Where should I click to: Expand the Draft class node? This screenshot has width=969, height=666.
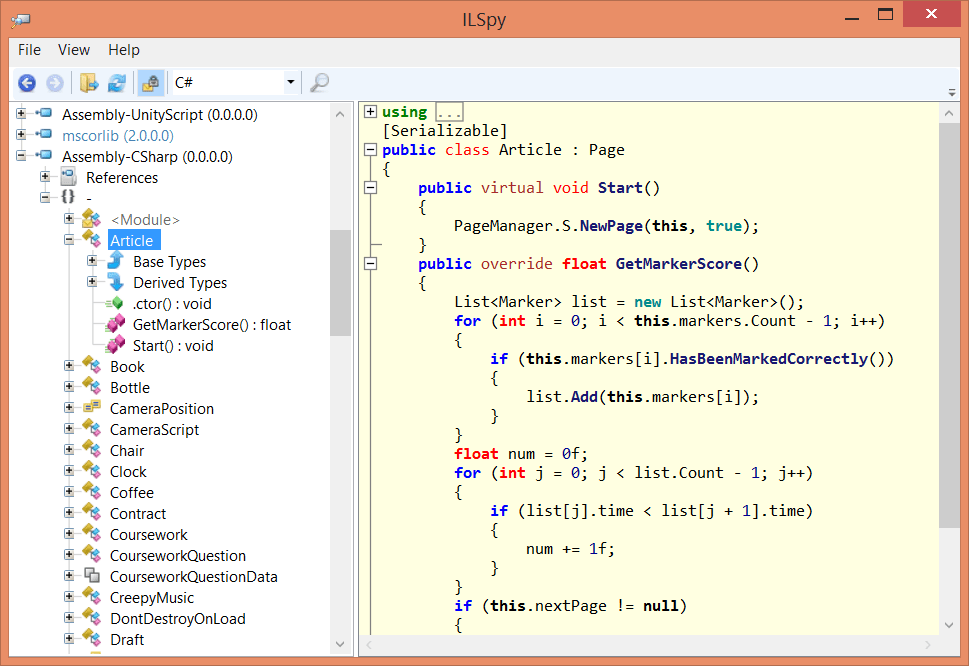[x=69, y=639]
